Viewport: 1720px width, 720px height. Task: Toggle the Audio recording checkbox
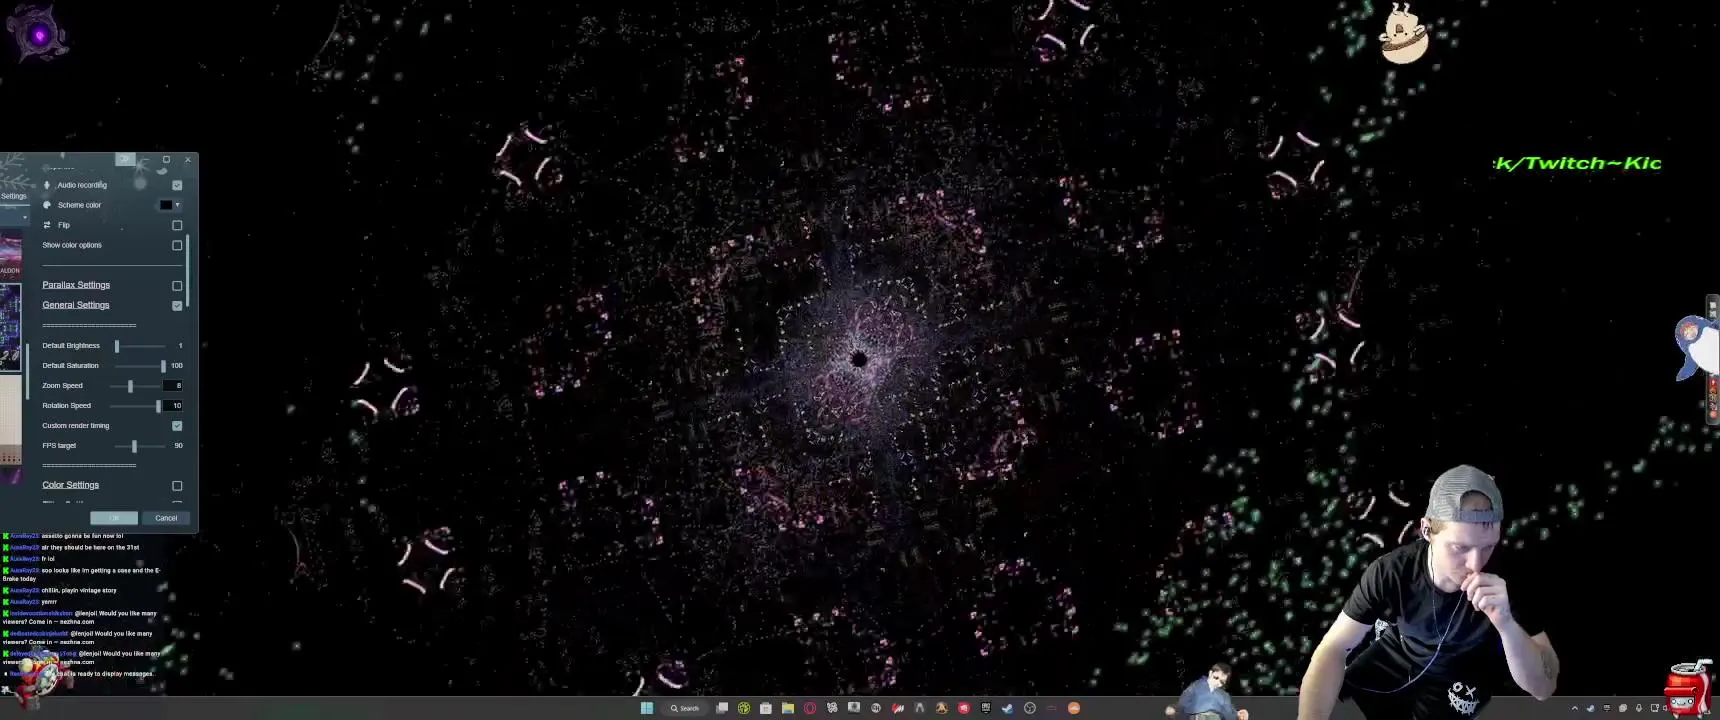(177, 185)
